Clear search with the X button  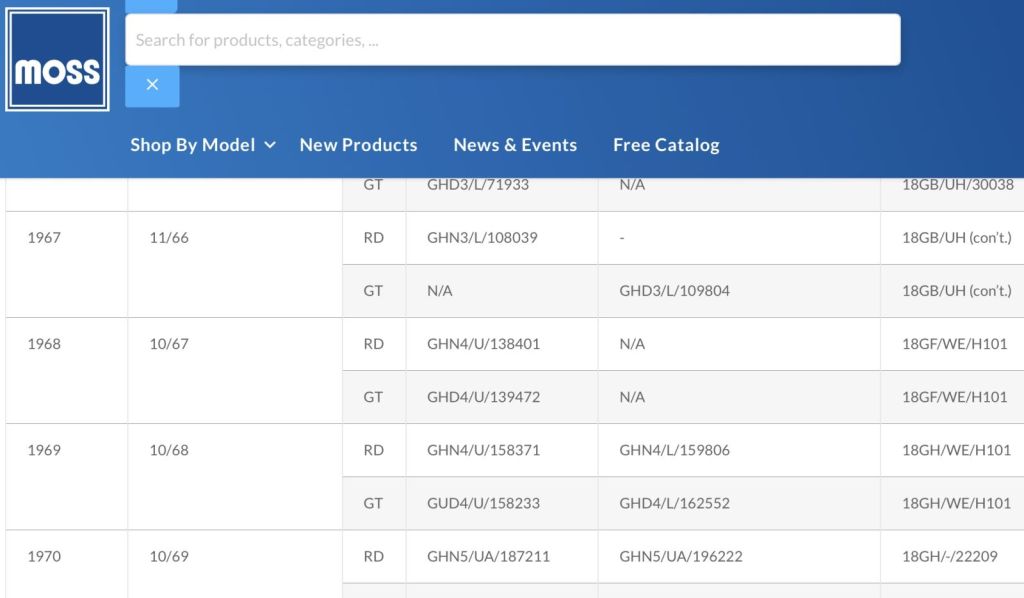(x=152, y=85)
